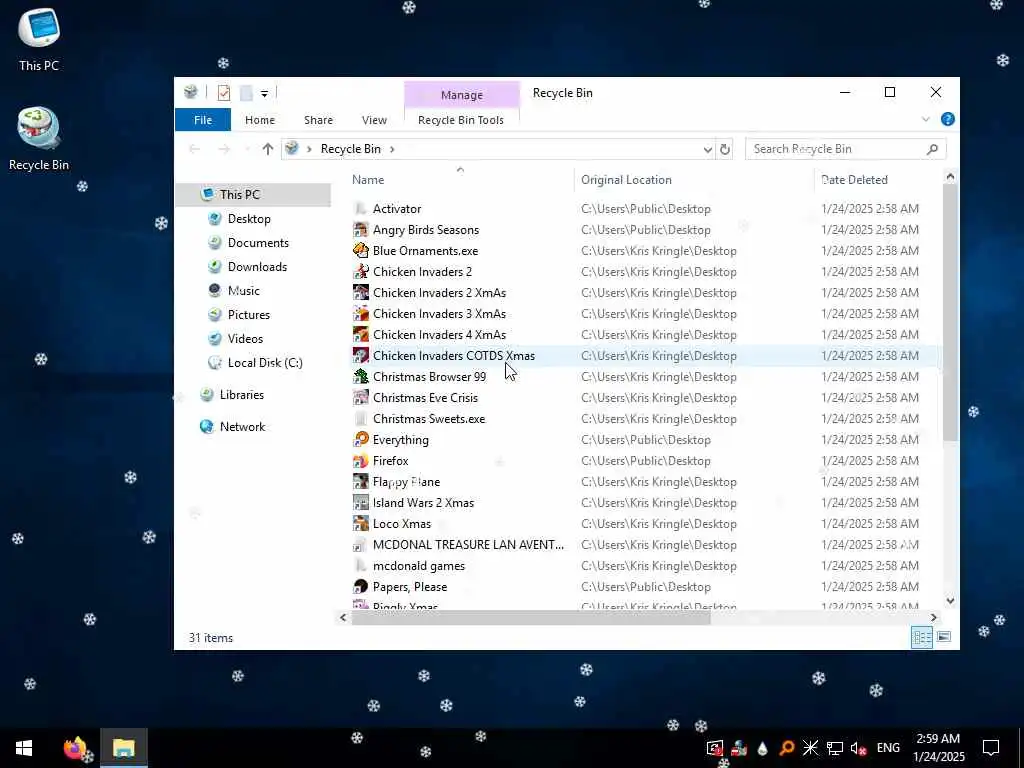The width and height of the screenshot is (1024, 768).
Task: Select Angry Birds Seasons icon
Action: pos(360,230)
